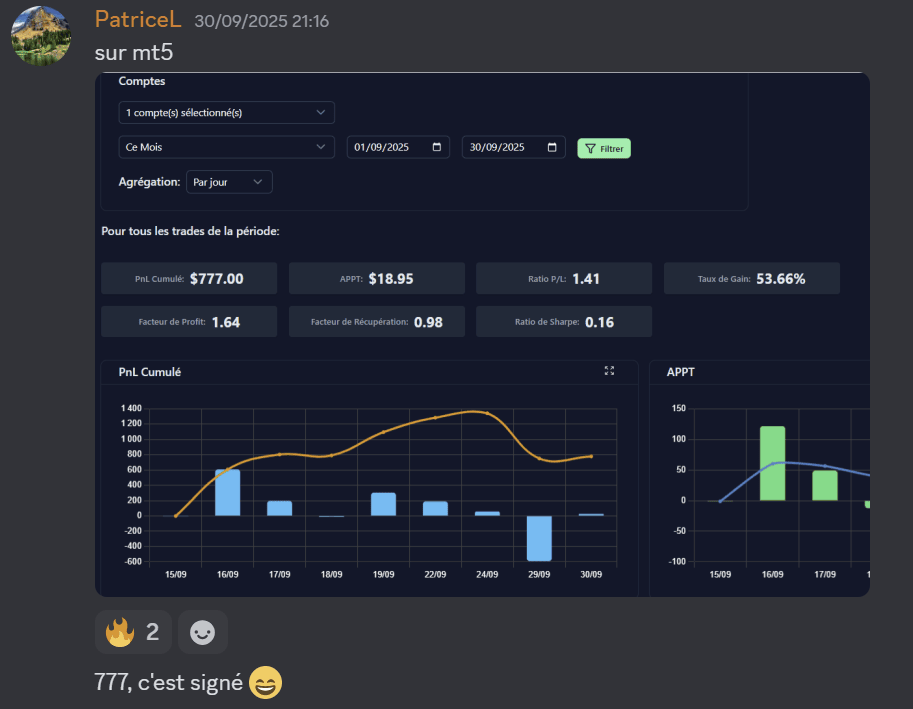Click the PnL Cumulé $777.00 stat card

(189, 279)
